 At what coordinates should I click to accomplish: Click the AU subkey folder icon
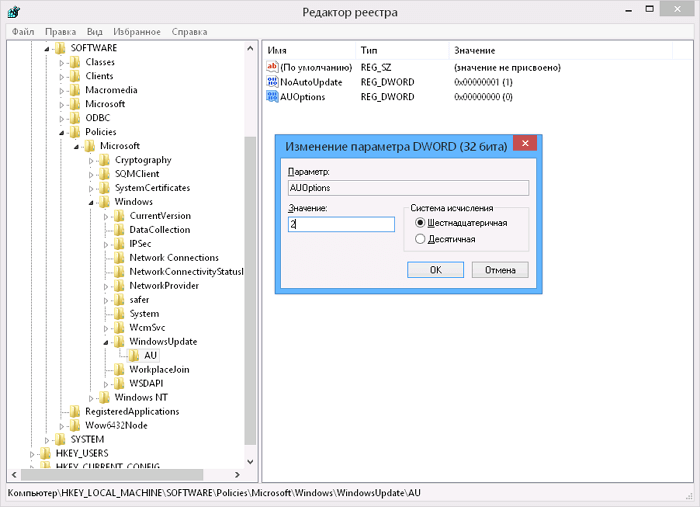pyautogui.click(x=134, y=356)
